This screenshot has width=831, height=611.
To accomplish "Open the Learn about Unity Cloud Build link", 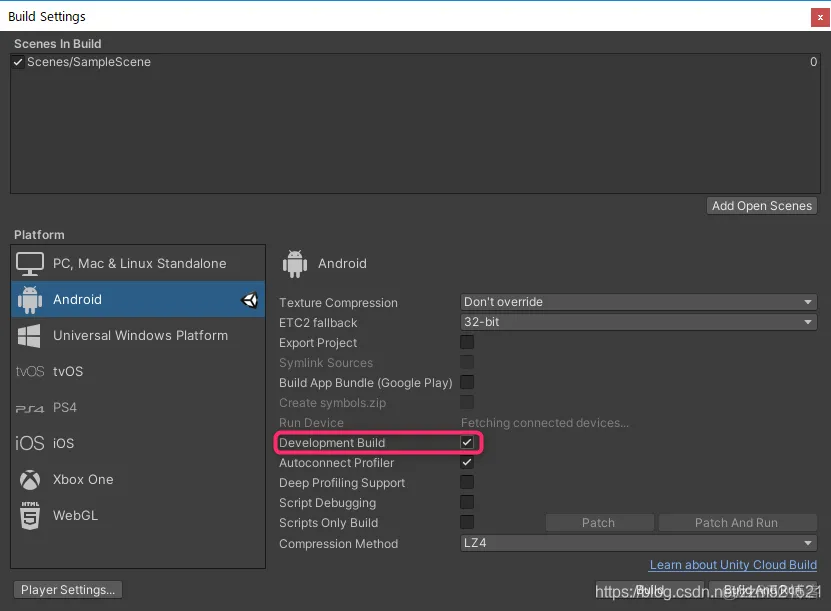I will [x=733, y=565].
